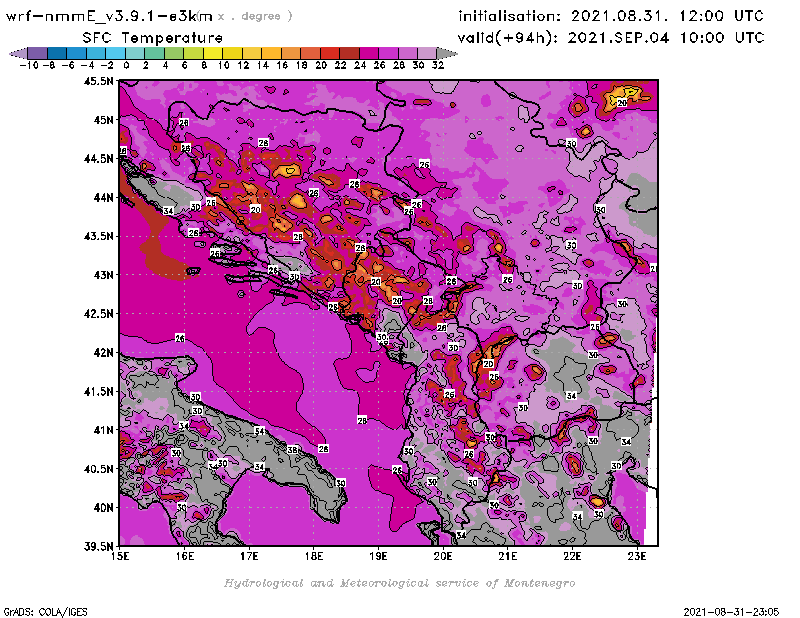
Task: Click 'Hydrological and Meteorological service of Montenegro' caption
Action: (399, 583)
